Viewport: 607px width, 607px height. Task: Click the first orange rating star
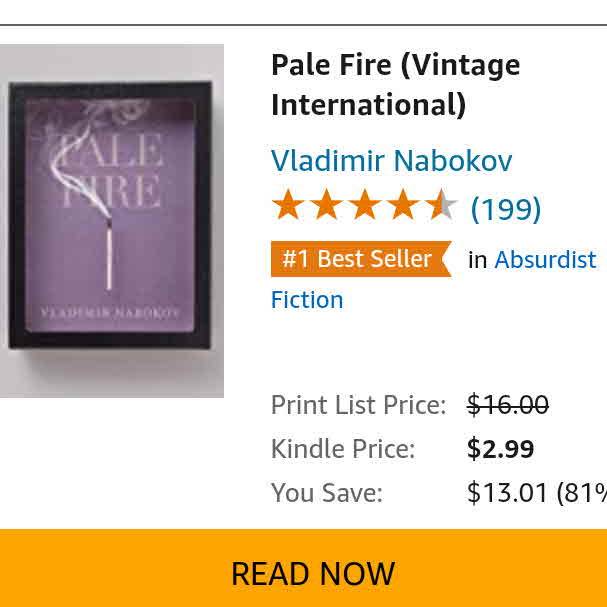[288, 205]
